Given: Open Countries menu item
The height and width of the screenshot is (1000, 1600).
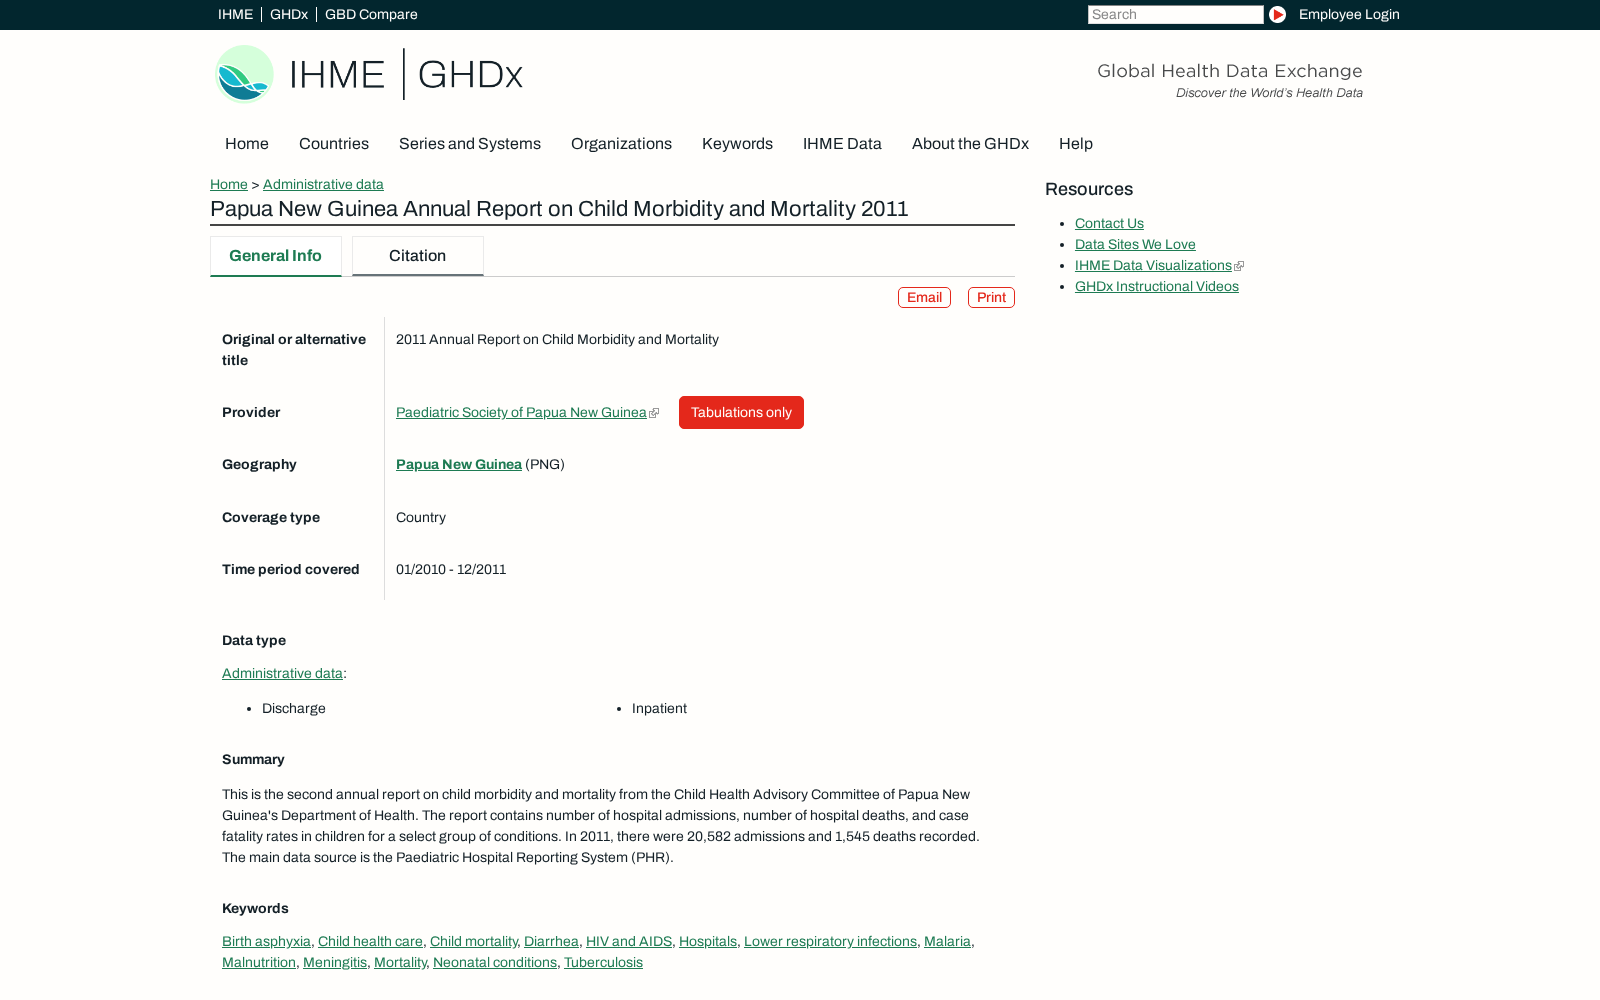Looking at the screenshot, I should pos(334,144).
